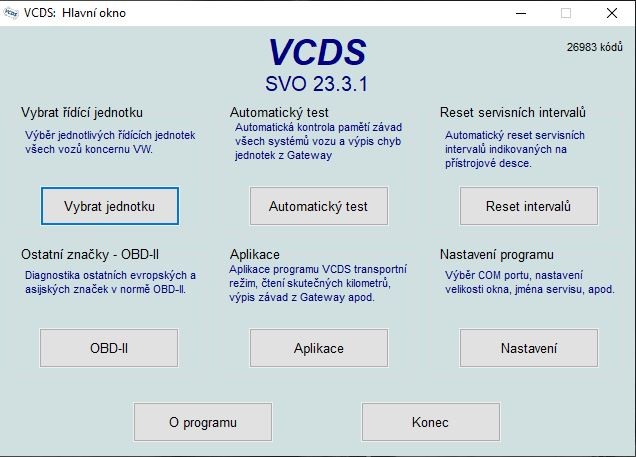Click the Výběr COM portu description
Viewport: 636px width, 457px height.
[x=530, y=282]
